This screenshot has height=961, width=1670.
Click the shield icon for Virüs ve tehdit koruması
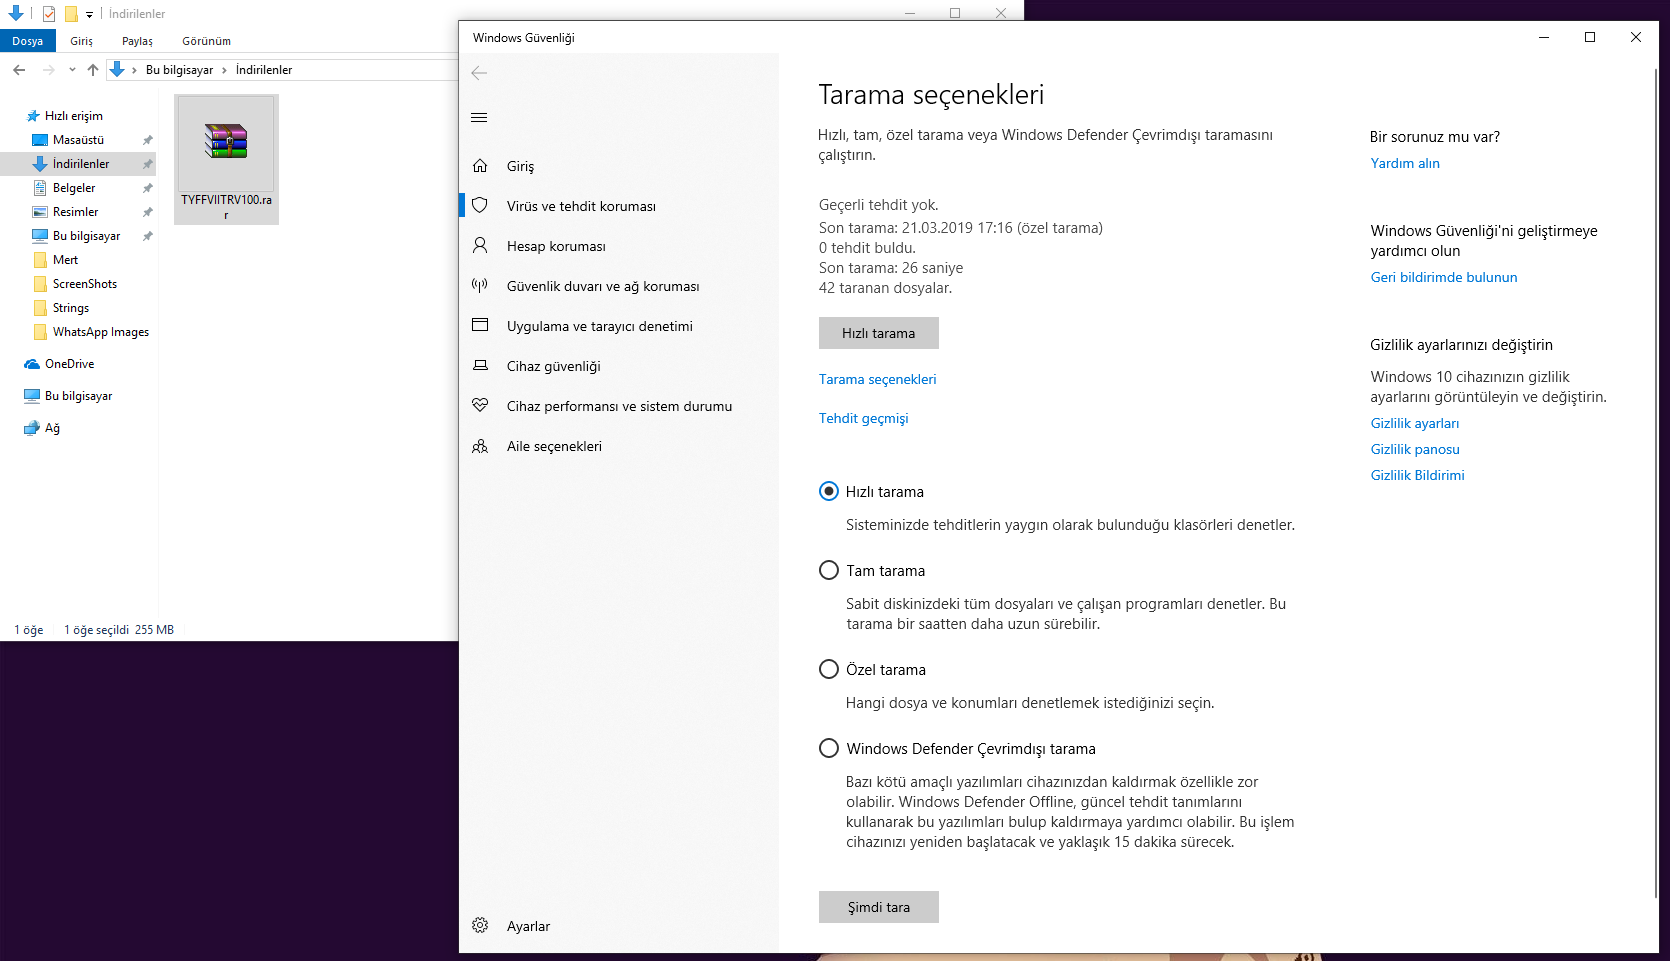[480, 206]
